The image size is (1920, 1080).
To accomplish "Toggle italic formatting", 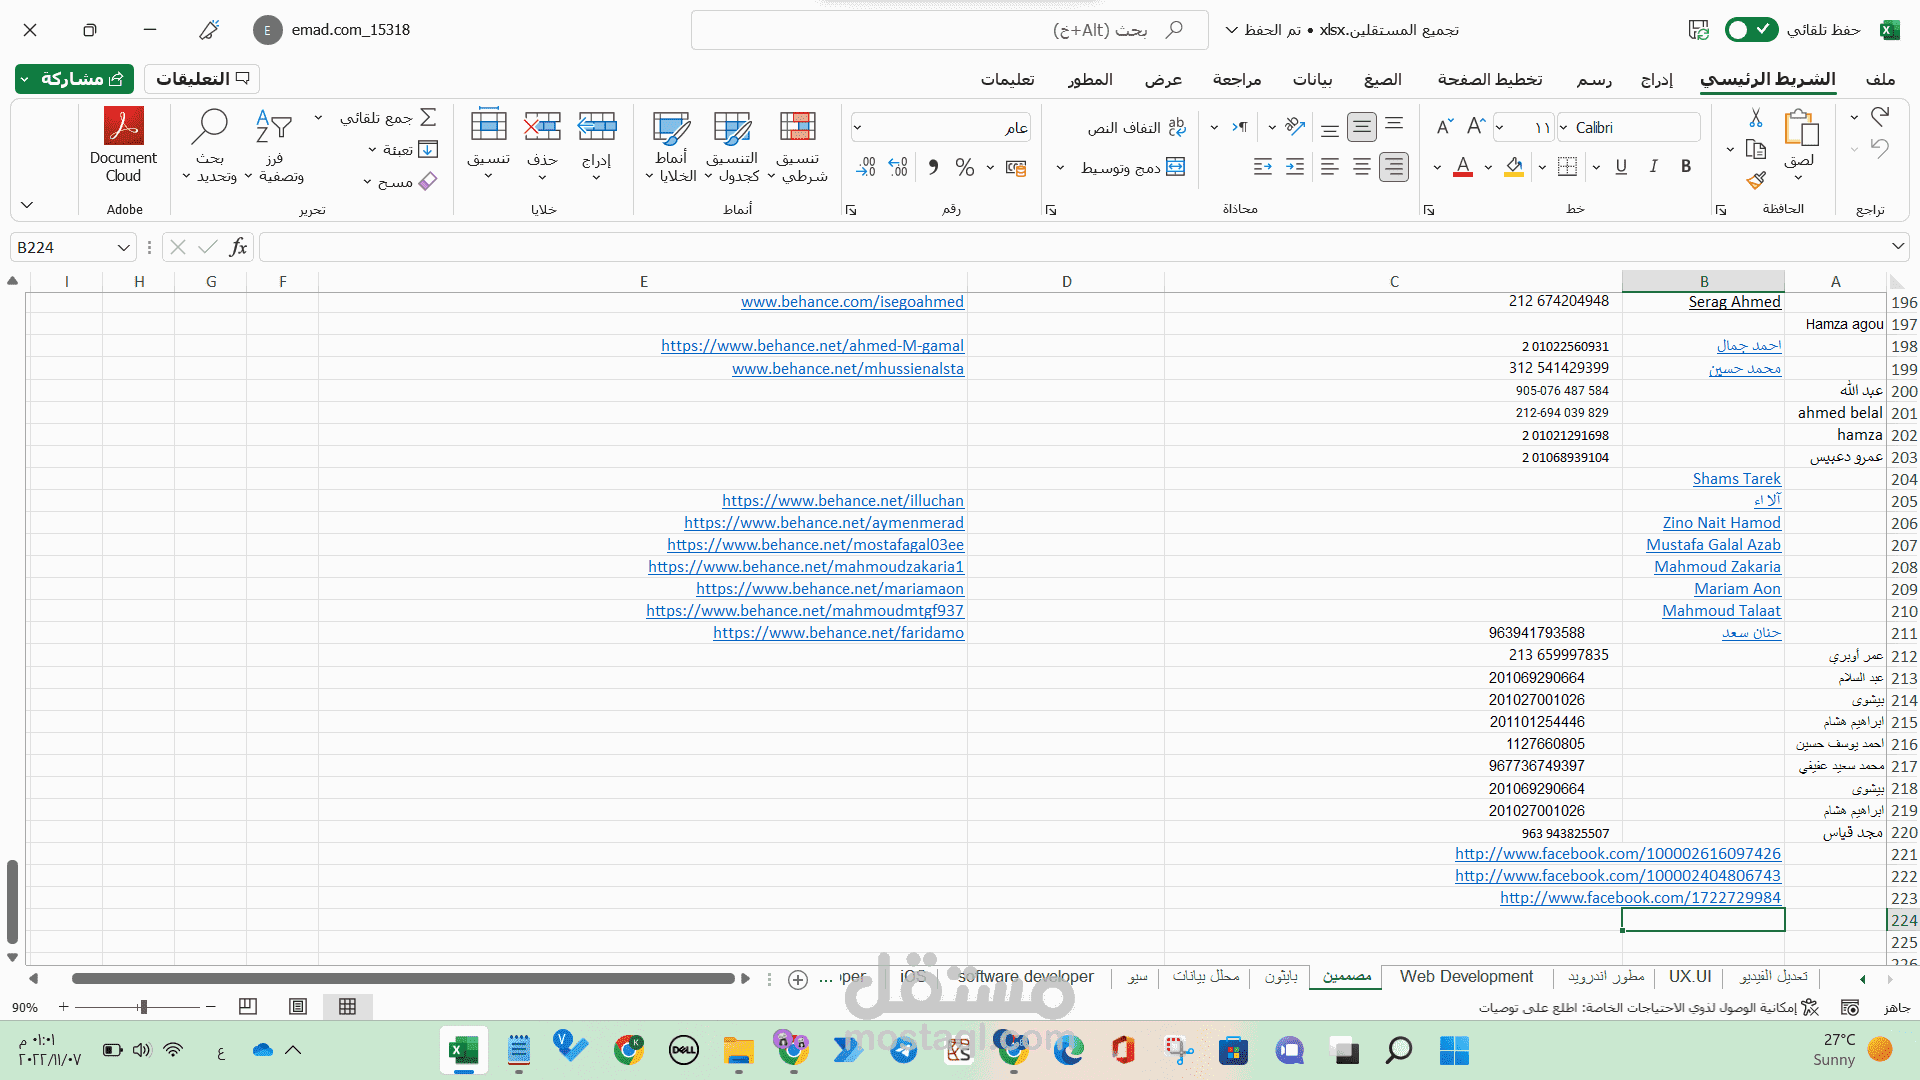I will click(1653, 167).
